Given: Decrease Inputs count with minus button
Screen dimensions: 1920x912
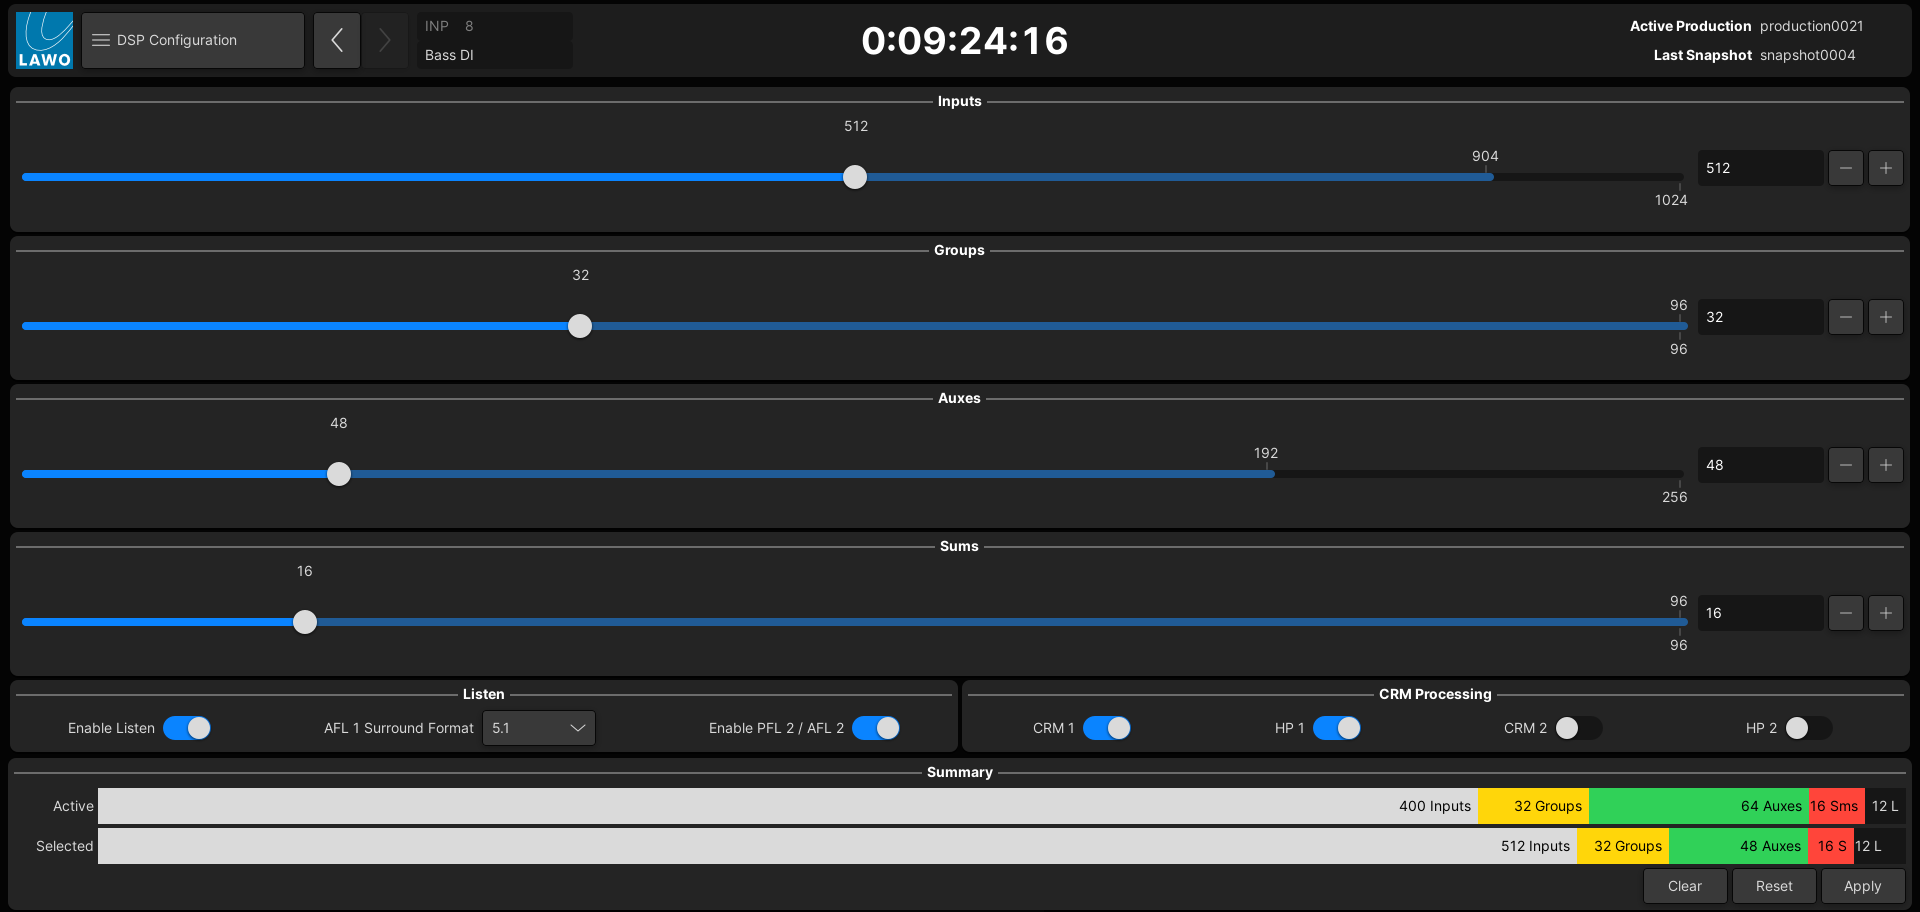Looking at the screenshot, I should tap(1845, 168).
